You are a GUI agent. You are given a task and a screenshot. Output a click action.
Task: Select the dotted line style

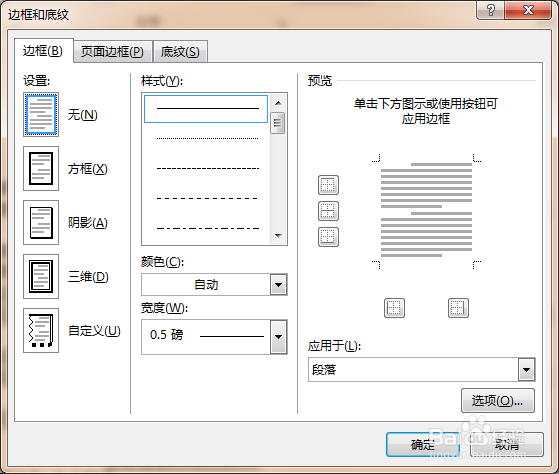click(x=207, y=138)
